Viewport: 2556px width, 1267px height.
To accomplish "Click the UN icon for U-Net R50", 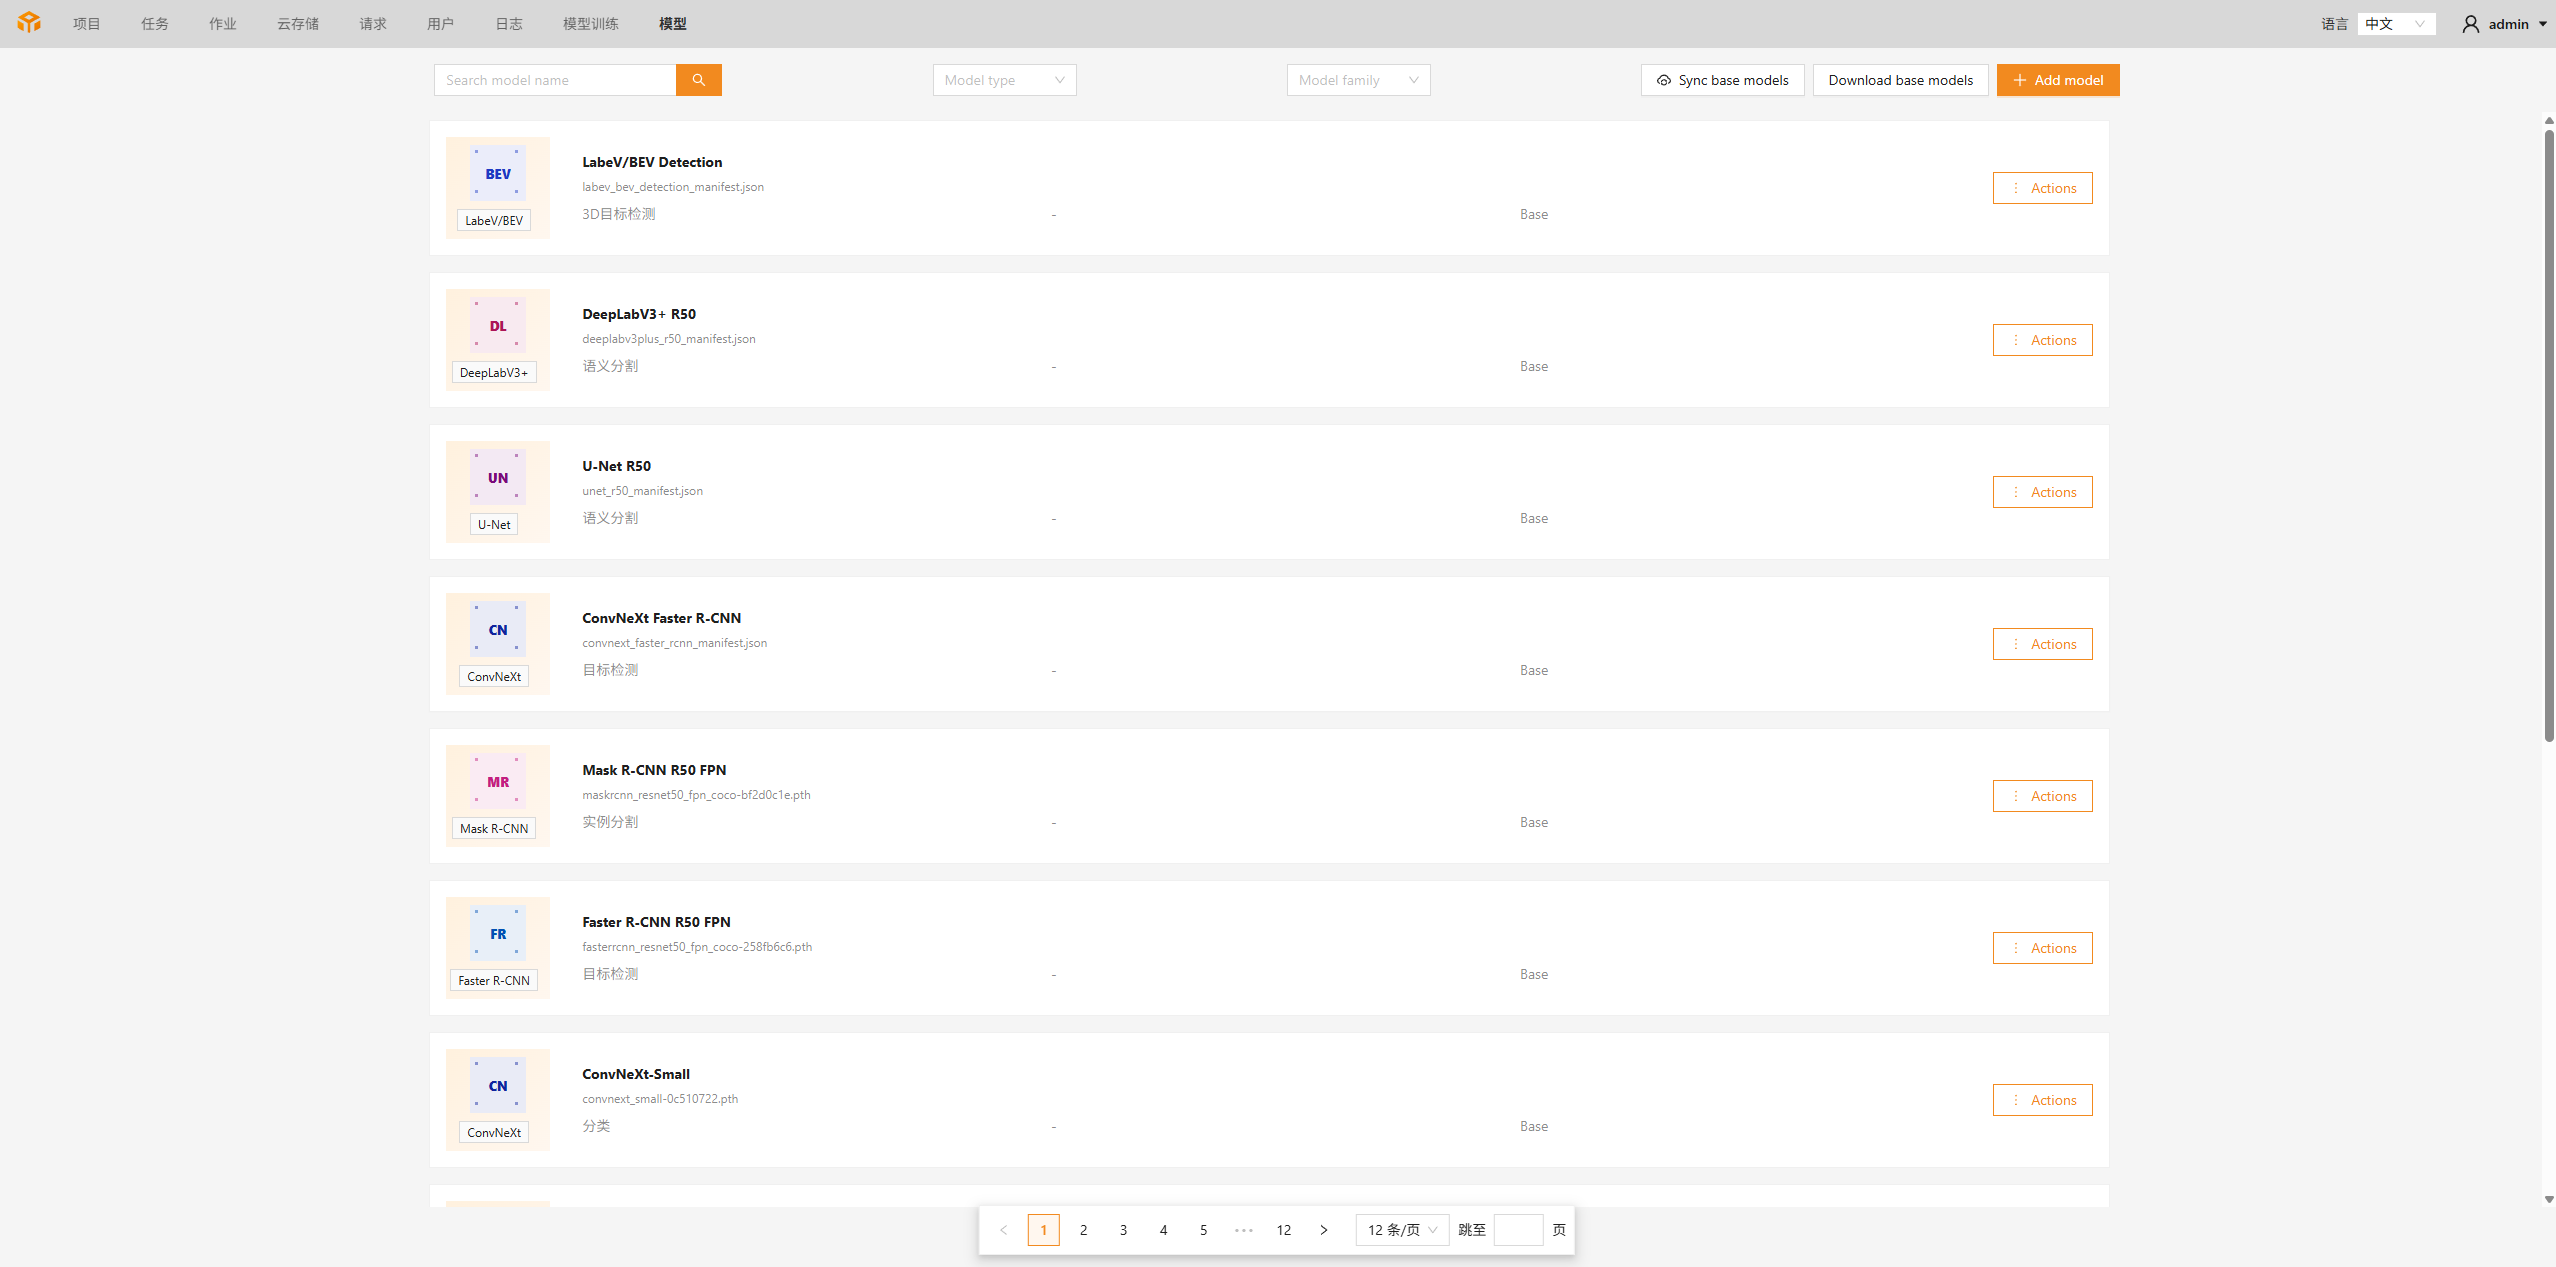I will click(x=498, y=477).
